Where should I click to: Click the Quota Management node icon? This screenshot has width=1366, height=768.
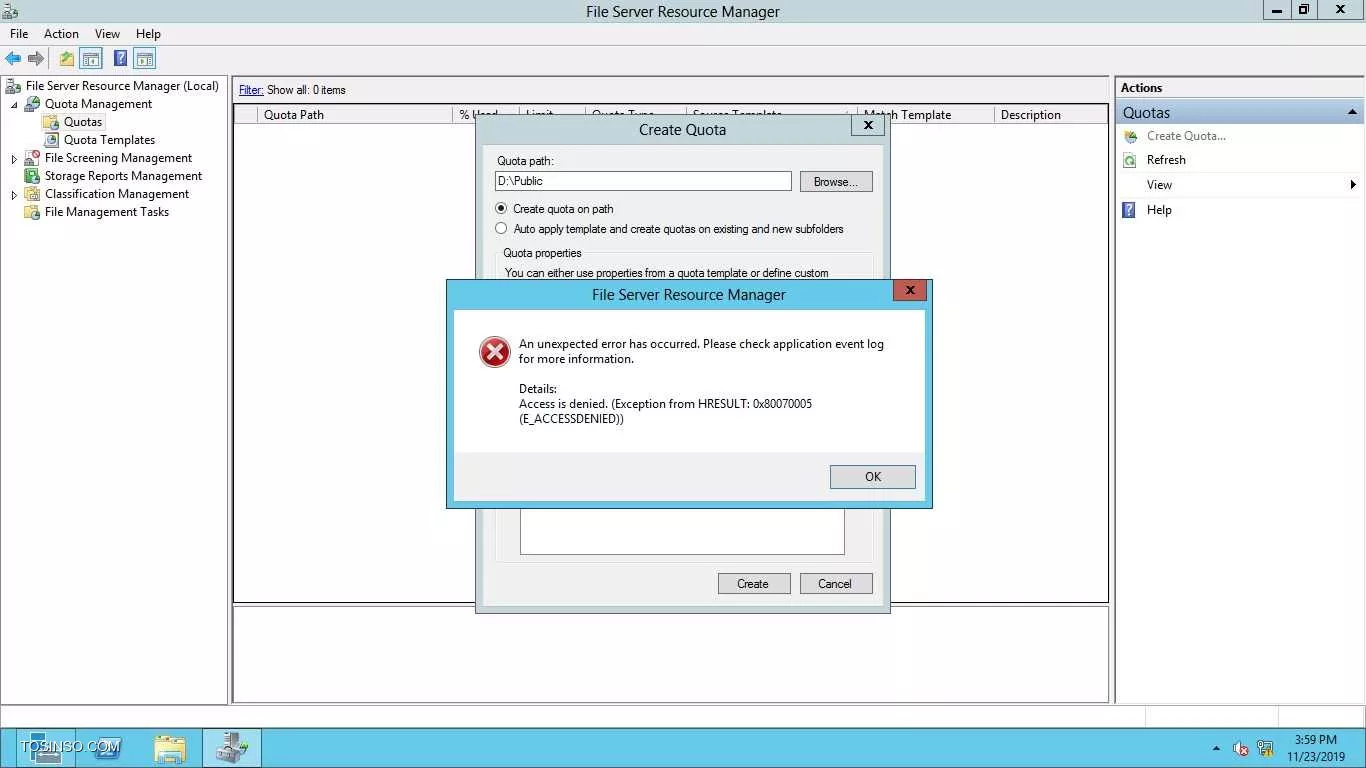click(x=32, y=104)
